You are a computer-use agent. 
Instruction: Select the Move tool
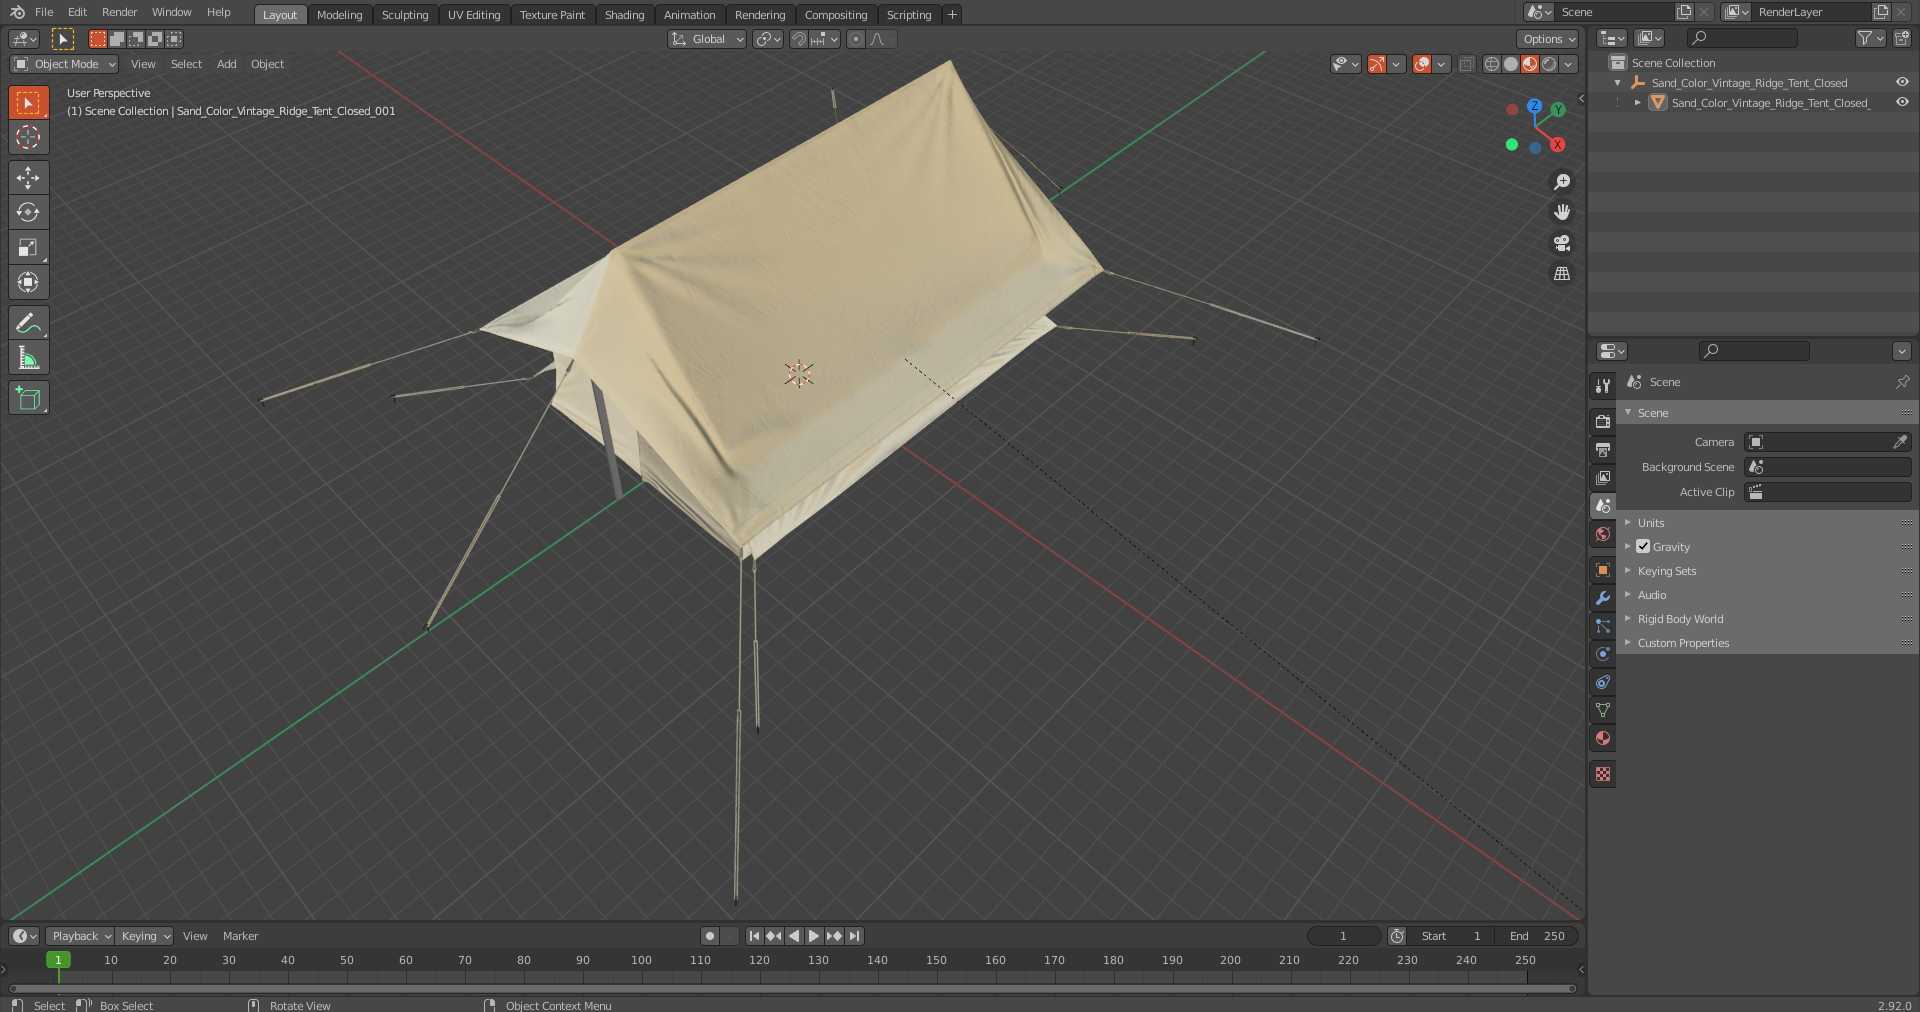28,178
